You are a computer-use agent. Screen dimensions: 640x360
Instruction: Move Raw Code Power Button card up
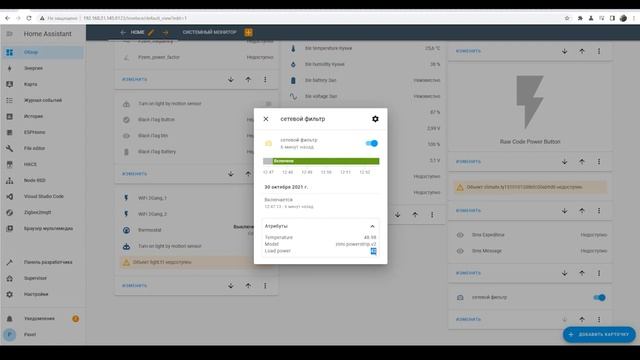coord(582,162)
